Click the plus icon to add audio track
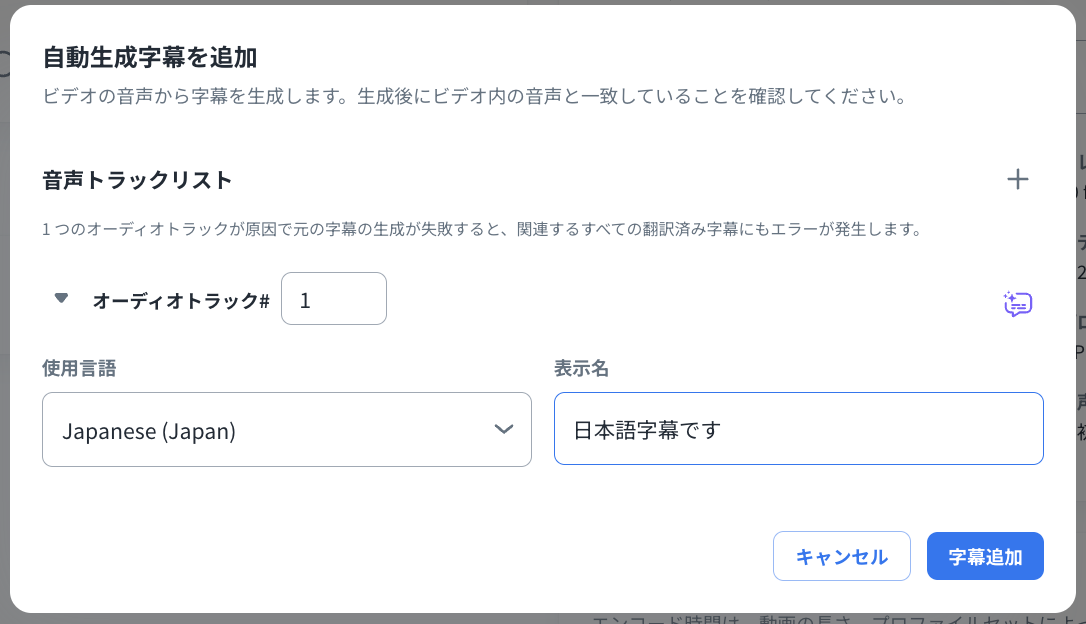The height and width of the screenshot is (624, 1086). click(1017, 180)
